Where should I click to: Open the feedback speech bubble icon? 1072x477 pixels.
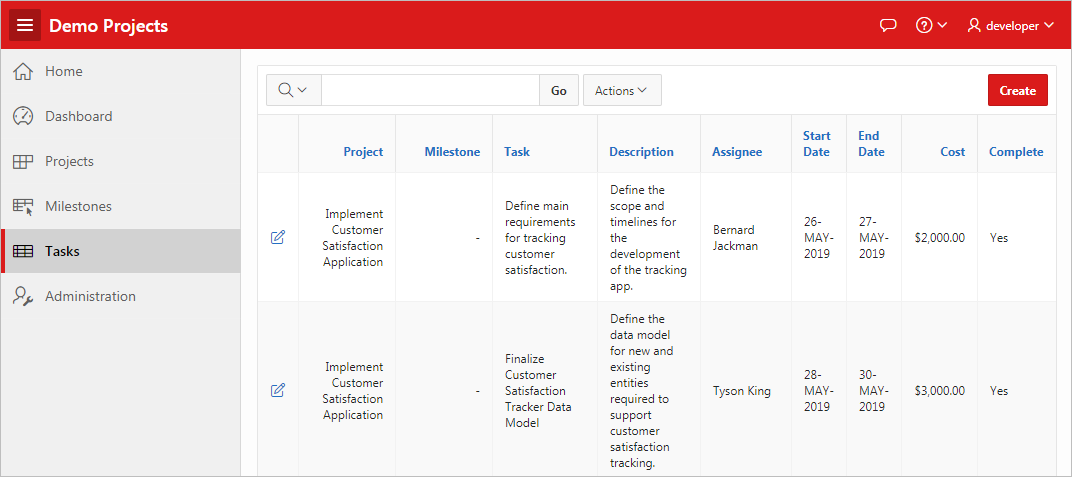(x=887, y=26)
